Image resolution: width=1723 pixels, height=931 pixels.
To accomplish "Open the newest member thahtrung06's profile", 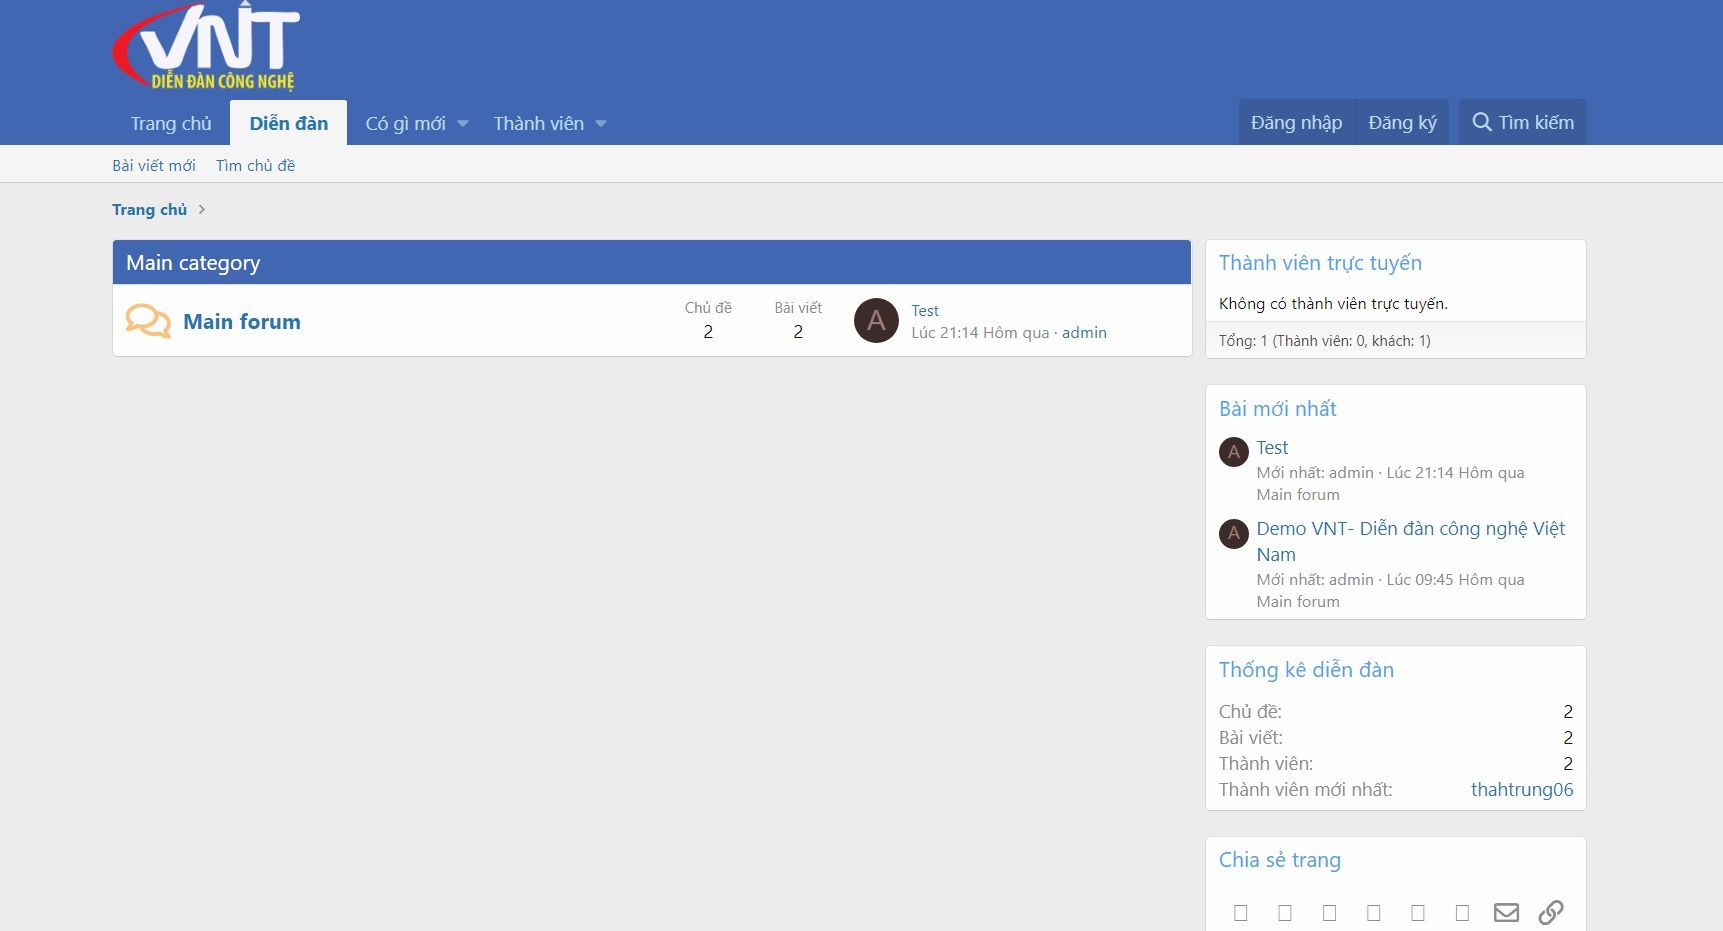I will (1521, 789).
